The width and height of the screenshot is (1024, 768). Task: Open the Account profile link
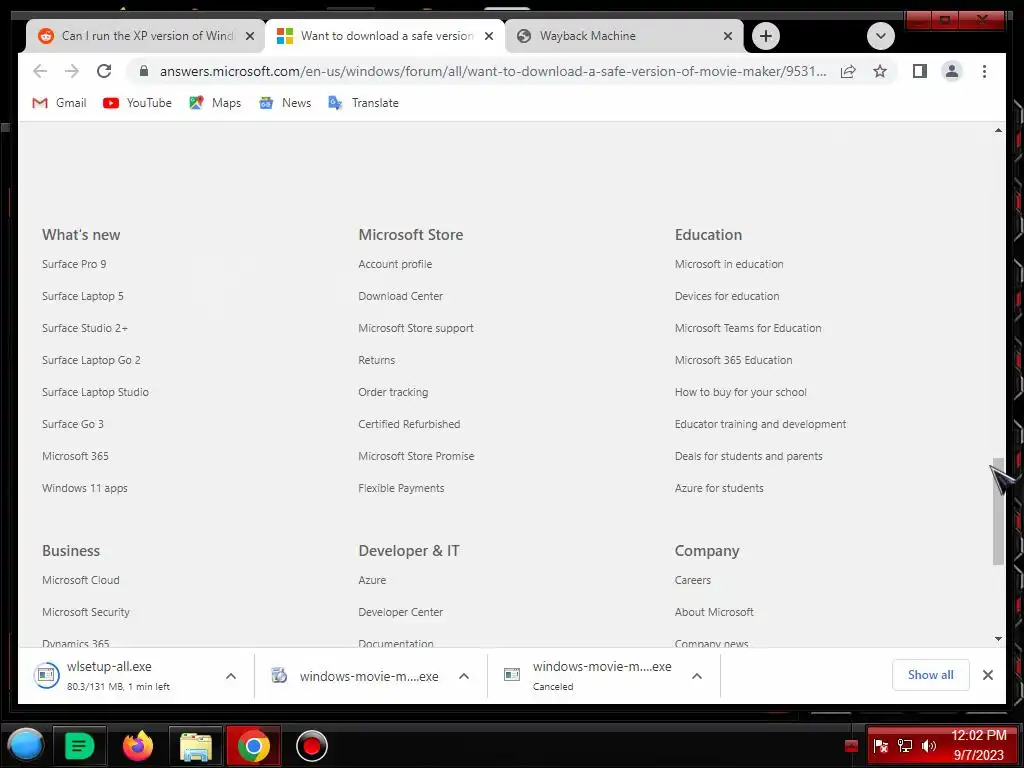[395, 264]
